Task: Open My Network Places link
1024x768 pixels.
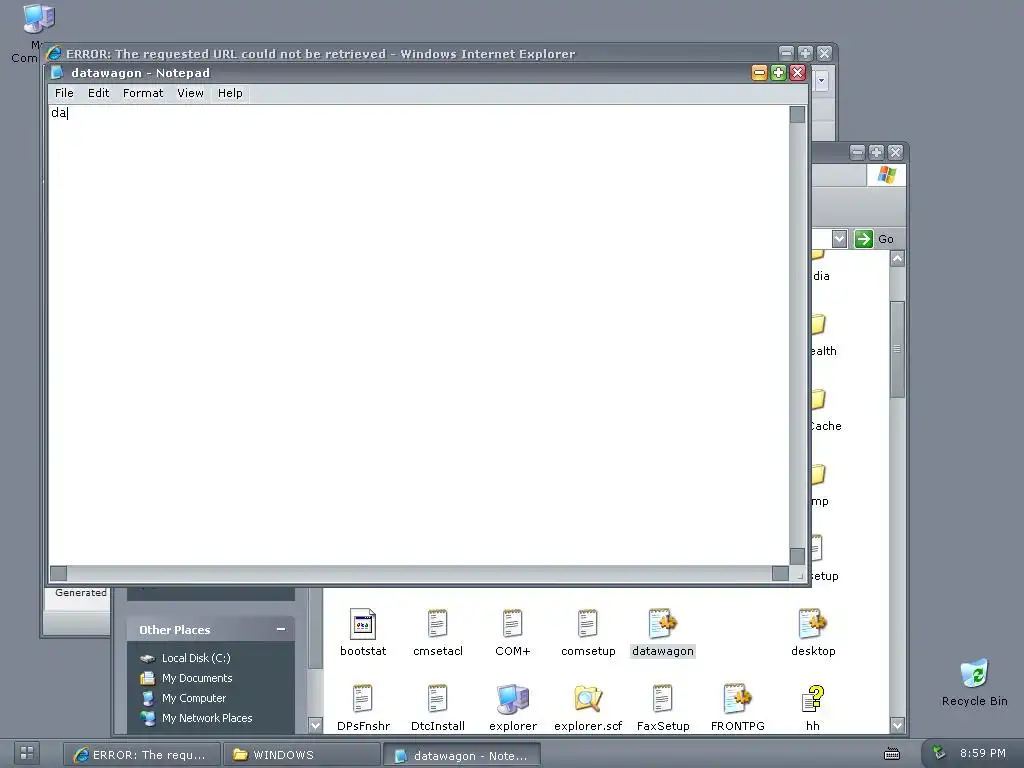Action: click(197, 718)
